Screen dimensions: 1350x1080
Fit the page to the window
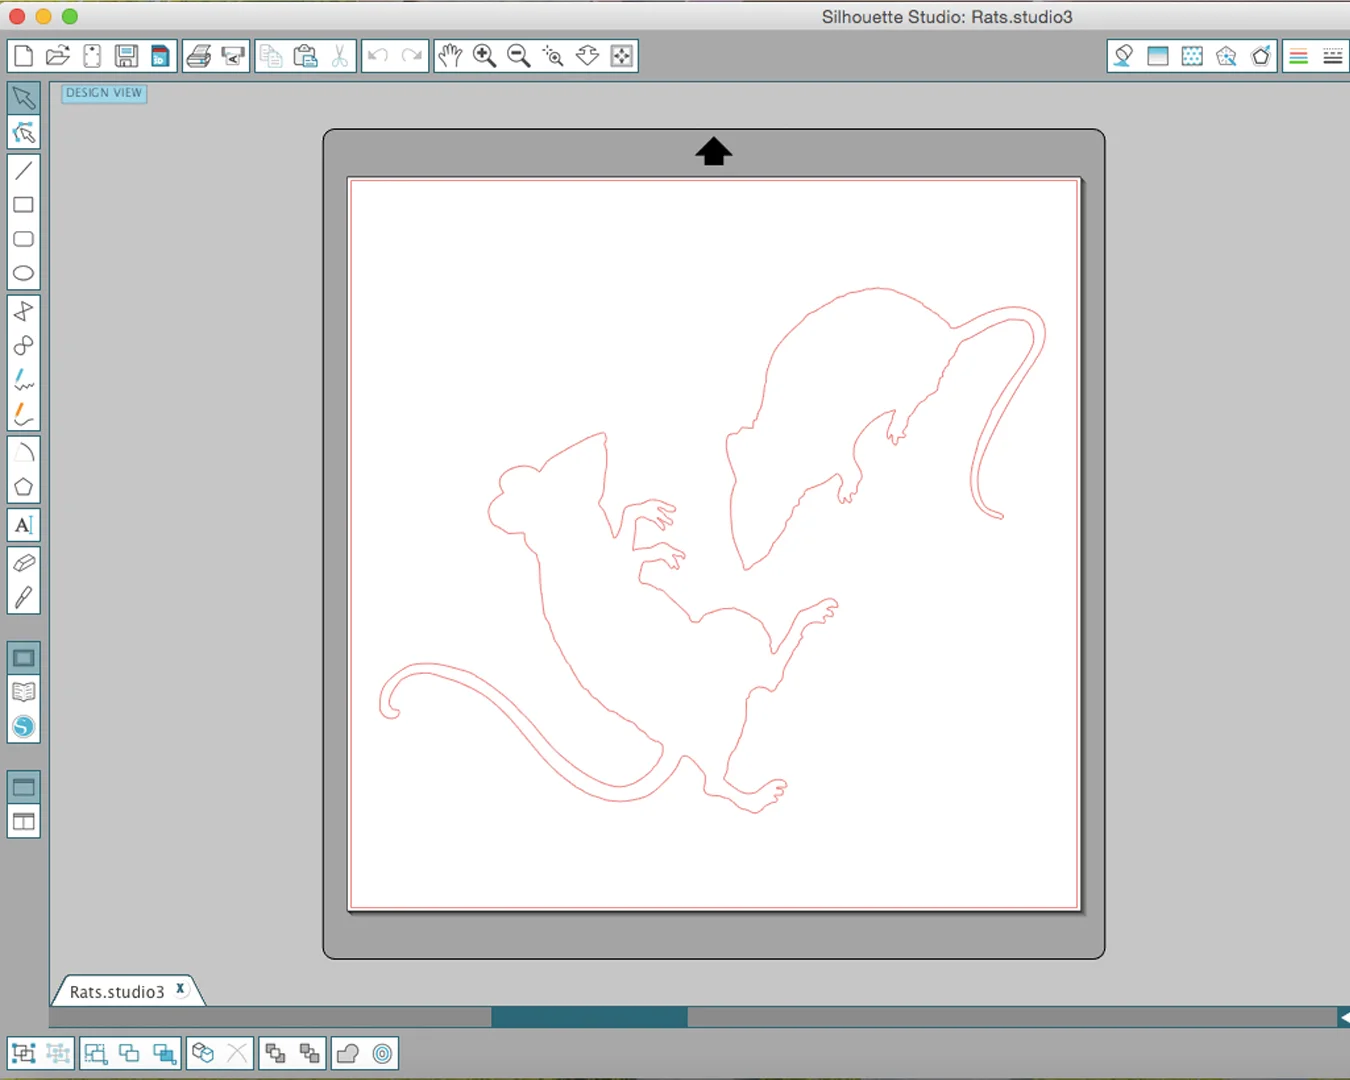[622, 56]
